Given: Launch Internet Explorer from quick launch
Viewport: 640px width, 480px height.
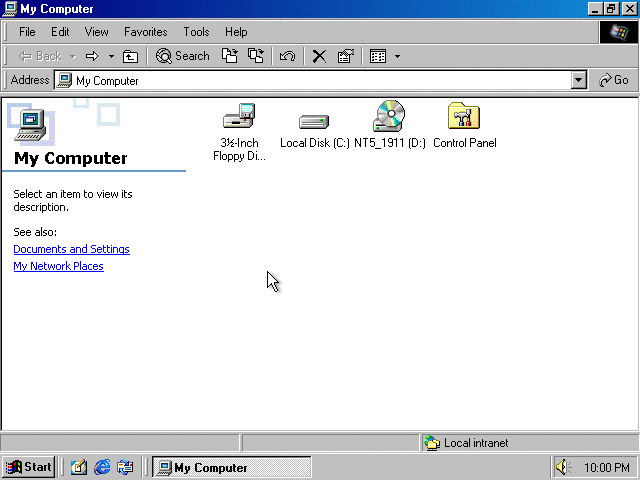Looking at the screenshot, I should tap(102, 467).
